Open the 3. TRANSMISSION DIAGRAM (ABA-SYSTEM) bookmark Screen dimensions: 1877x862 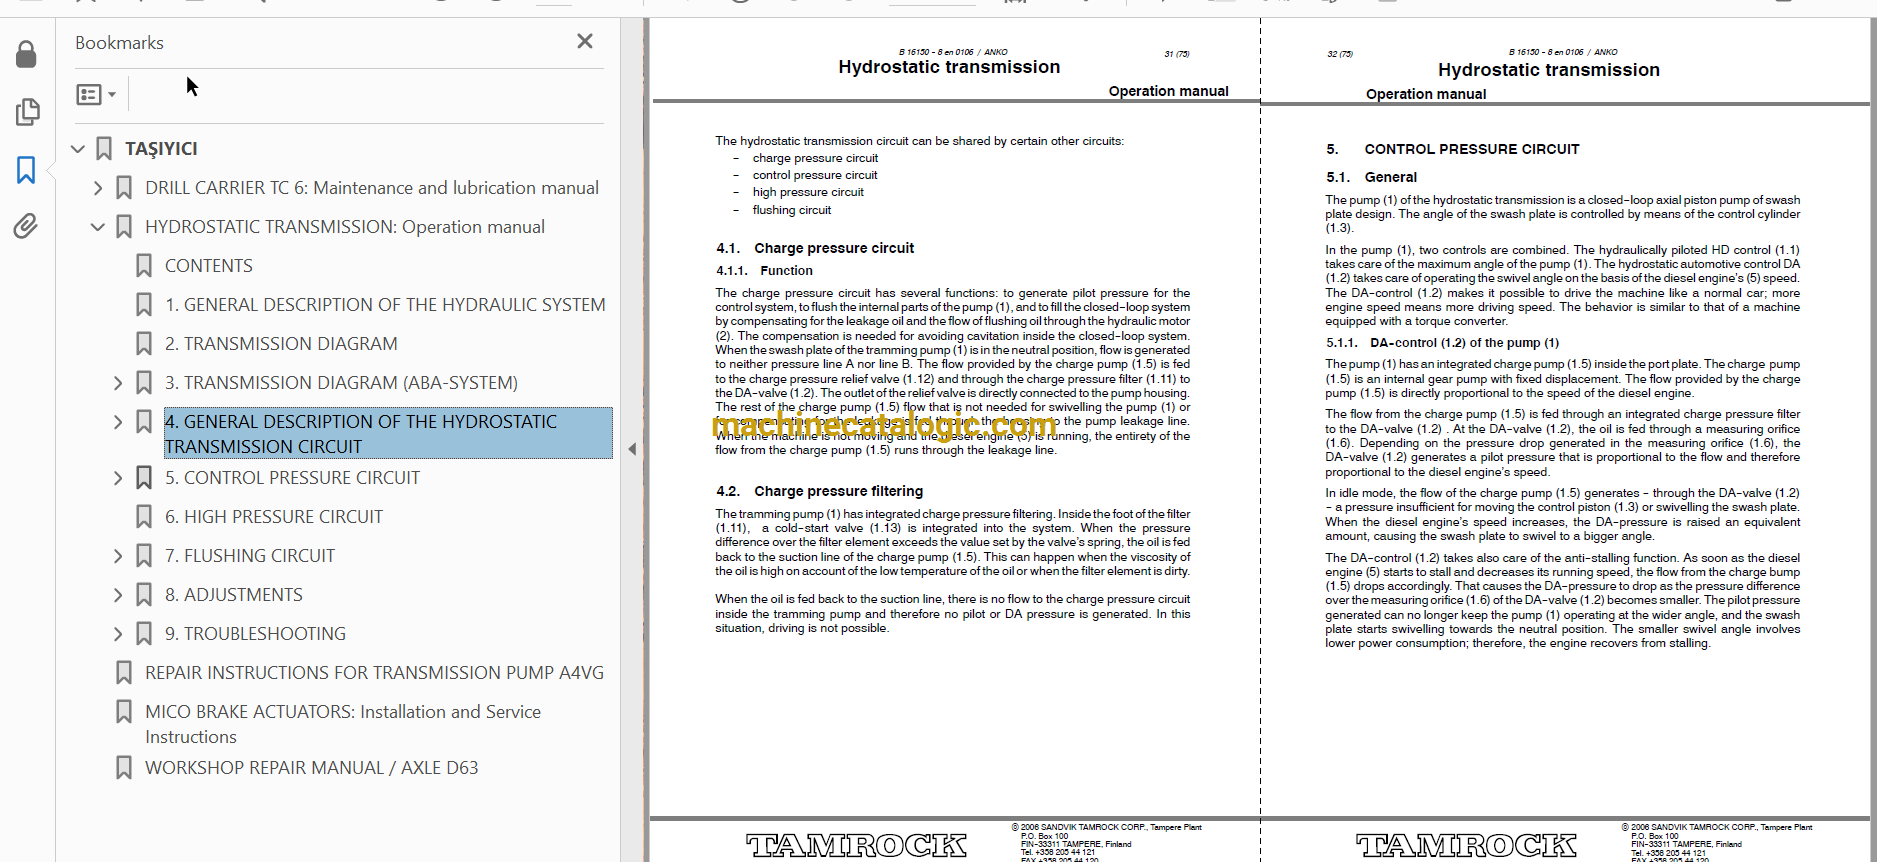(x=341, y=383)
